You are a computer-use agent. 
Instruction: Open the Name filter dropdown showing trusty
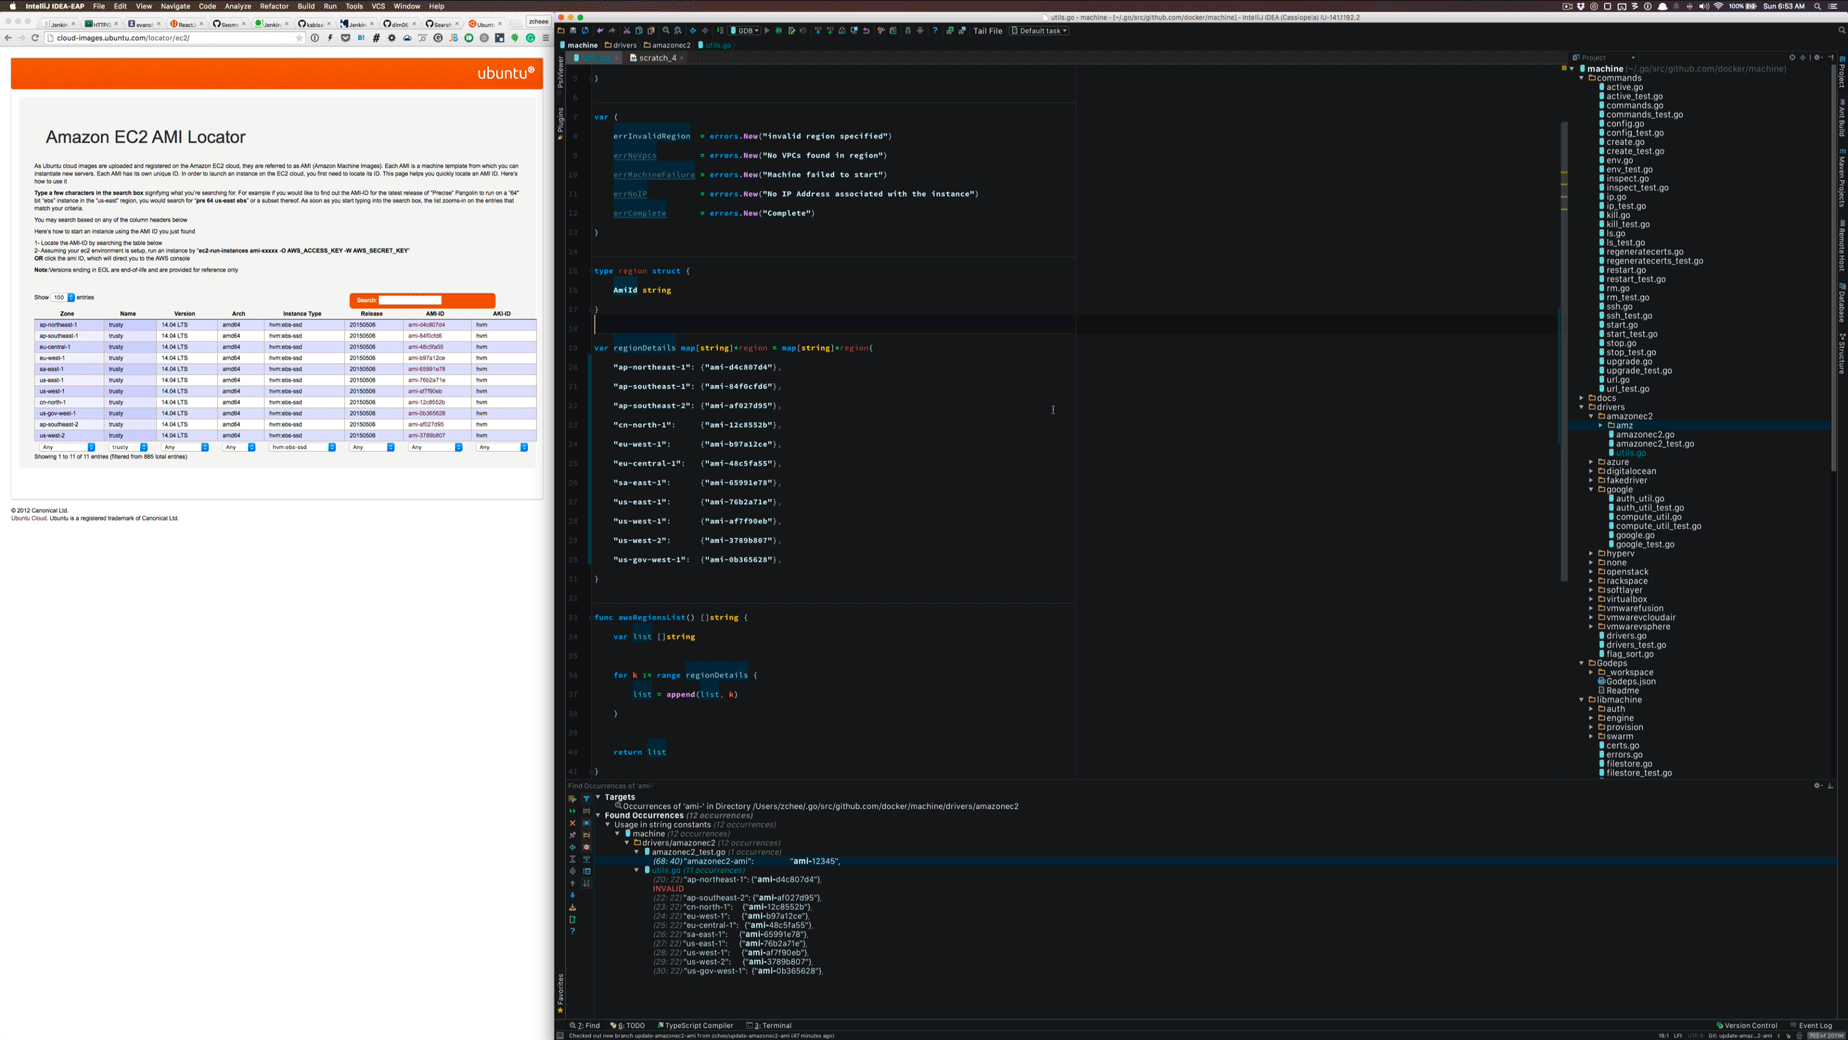[x=129, y=447]
